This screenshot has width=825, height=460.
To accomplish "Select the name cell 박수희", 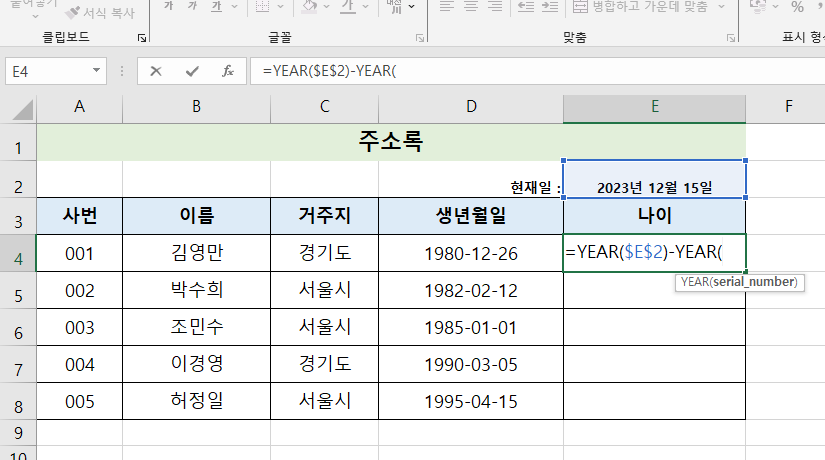I will [196, 291].
